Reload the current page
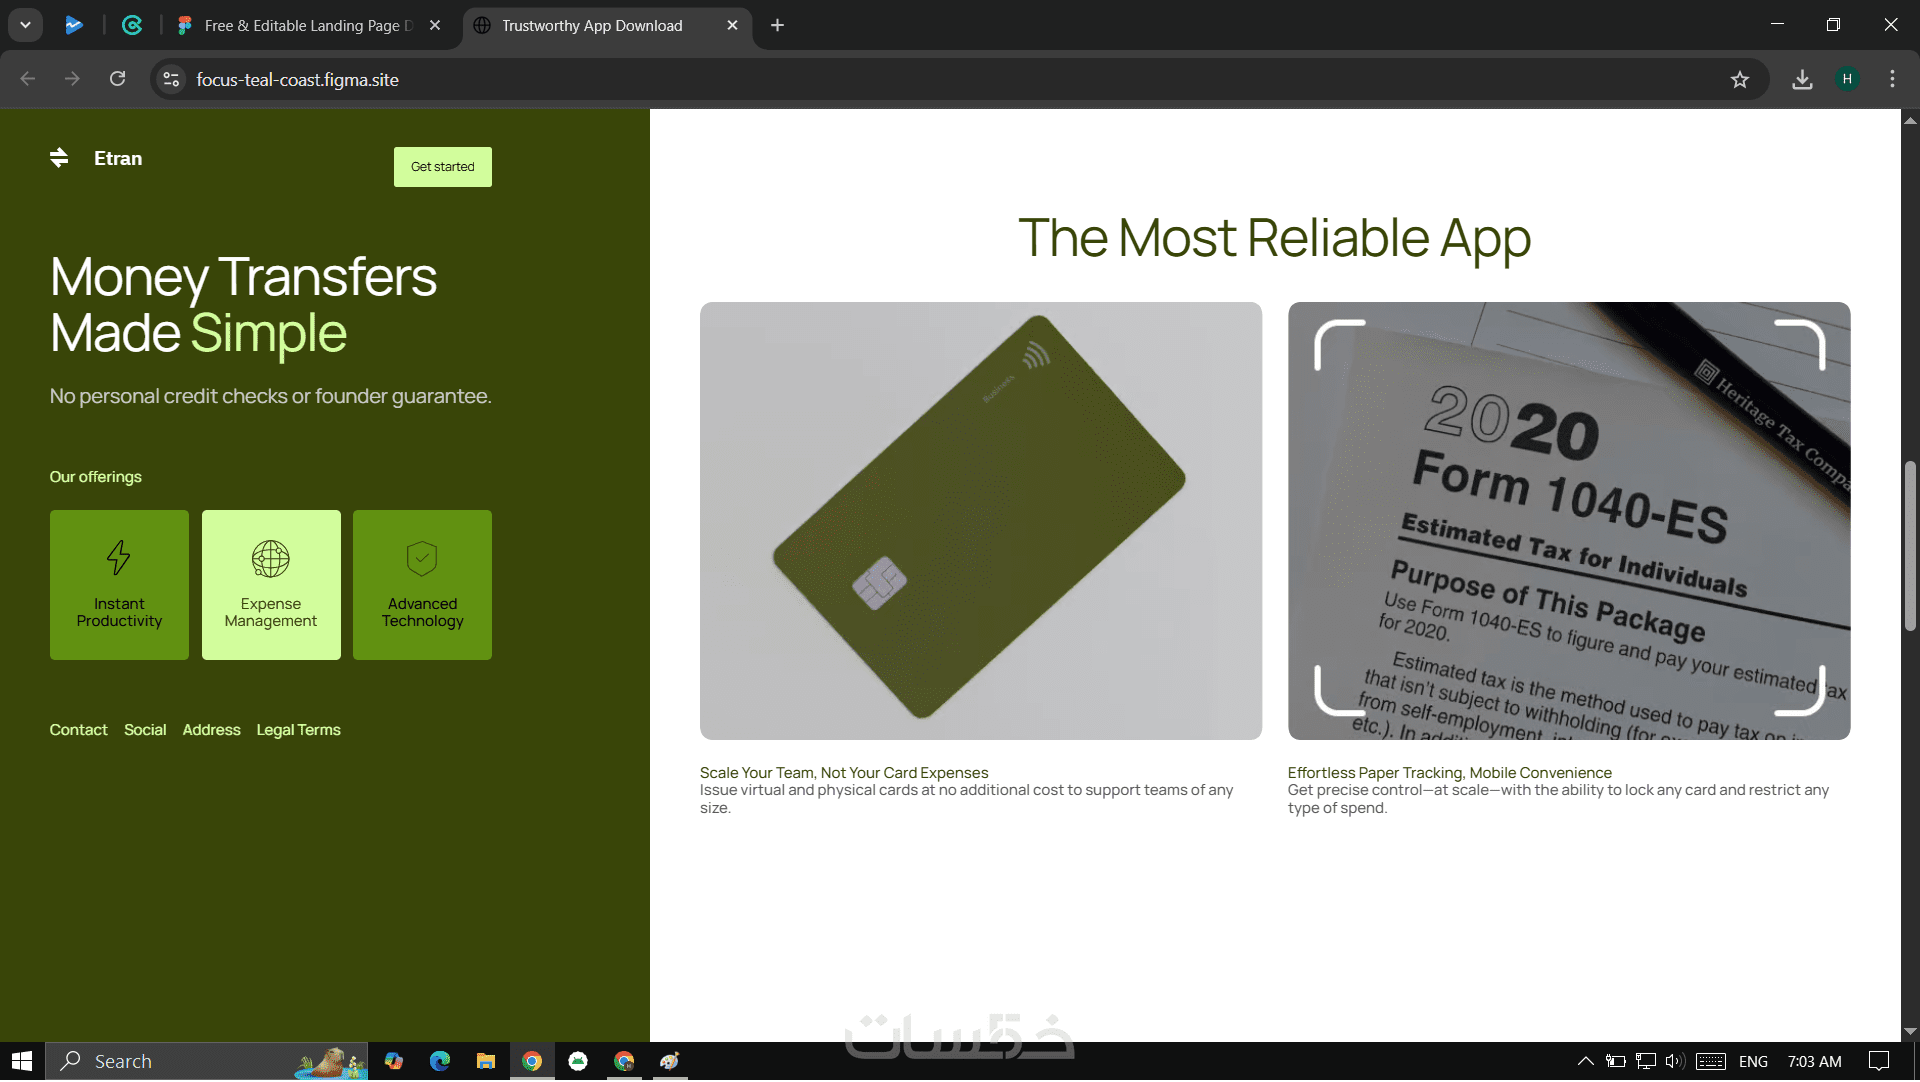The width and height of the screenshot is (1920, 1082). [x=118, y=79]
